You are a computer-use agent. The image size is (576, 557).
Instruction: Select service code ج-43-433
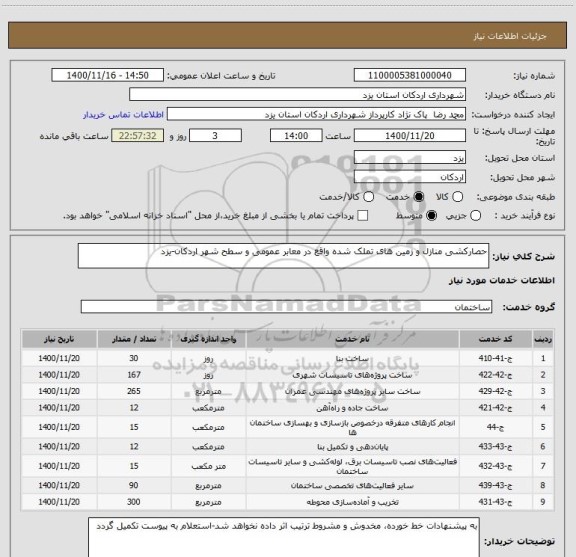[x=495, y=446]
